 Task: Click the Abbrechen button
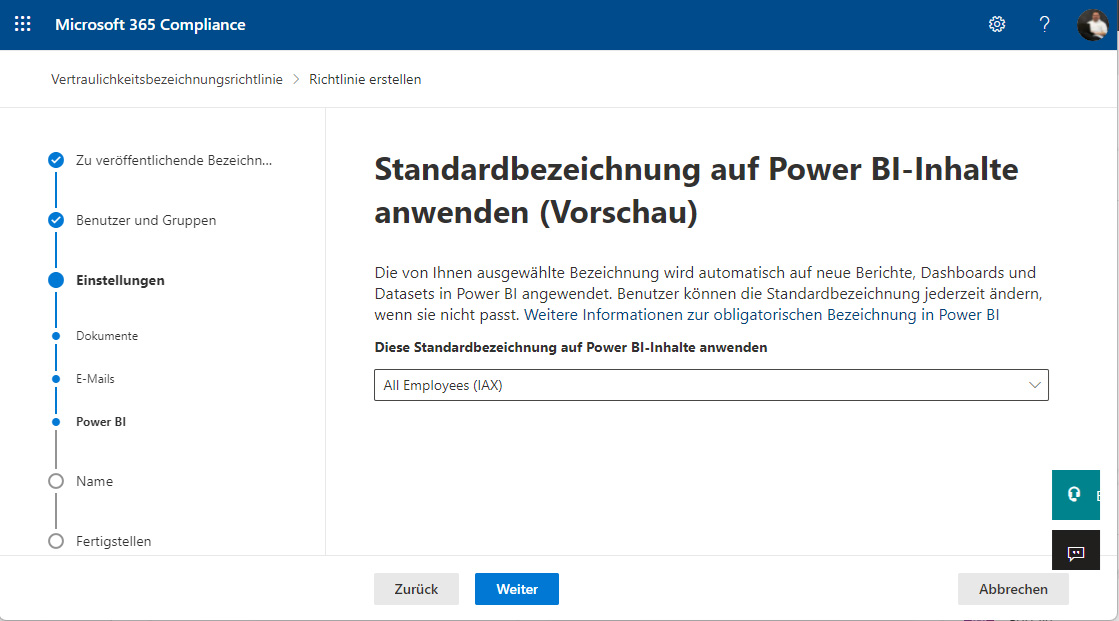1013,589
